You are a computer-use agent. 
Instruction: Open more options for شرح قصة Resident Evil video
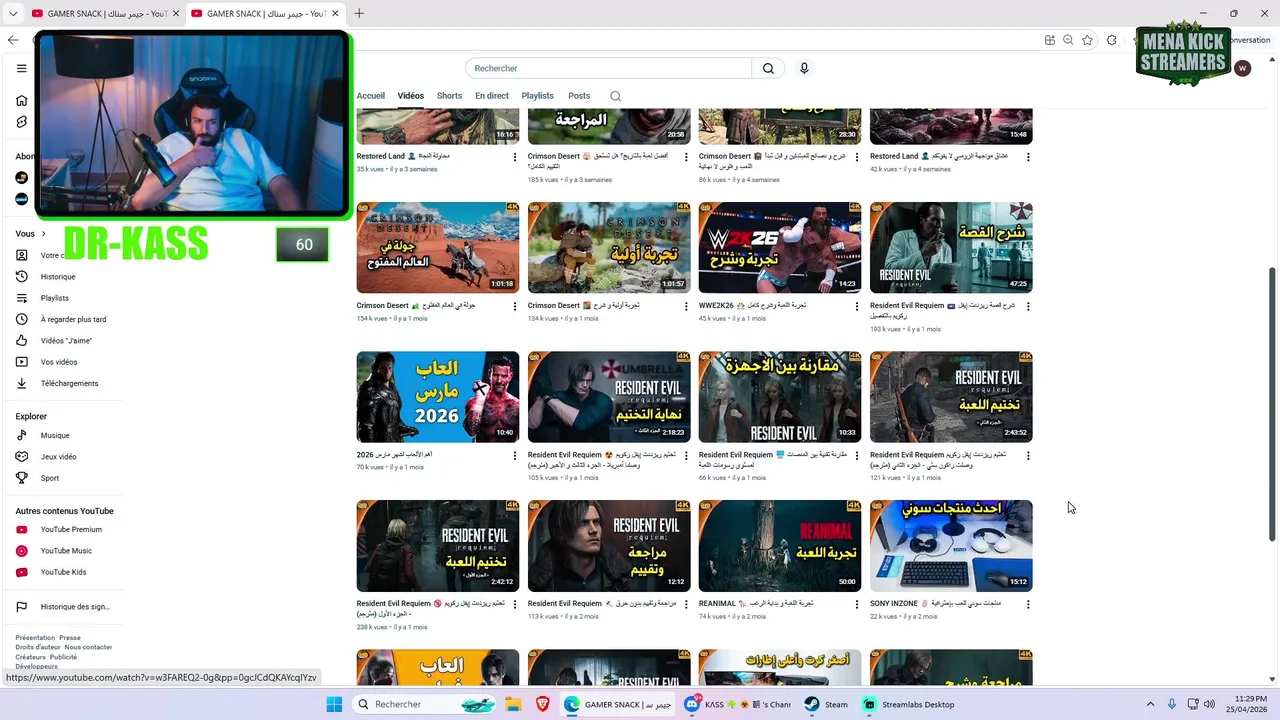1028,306
